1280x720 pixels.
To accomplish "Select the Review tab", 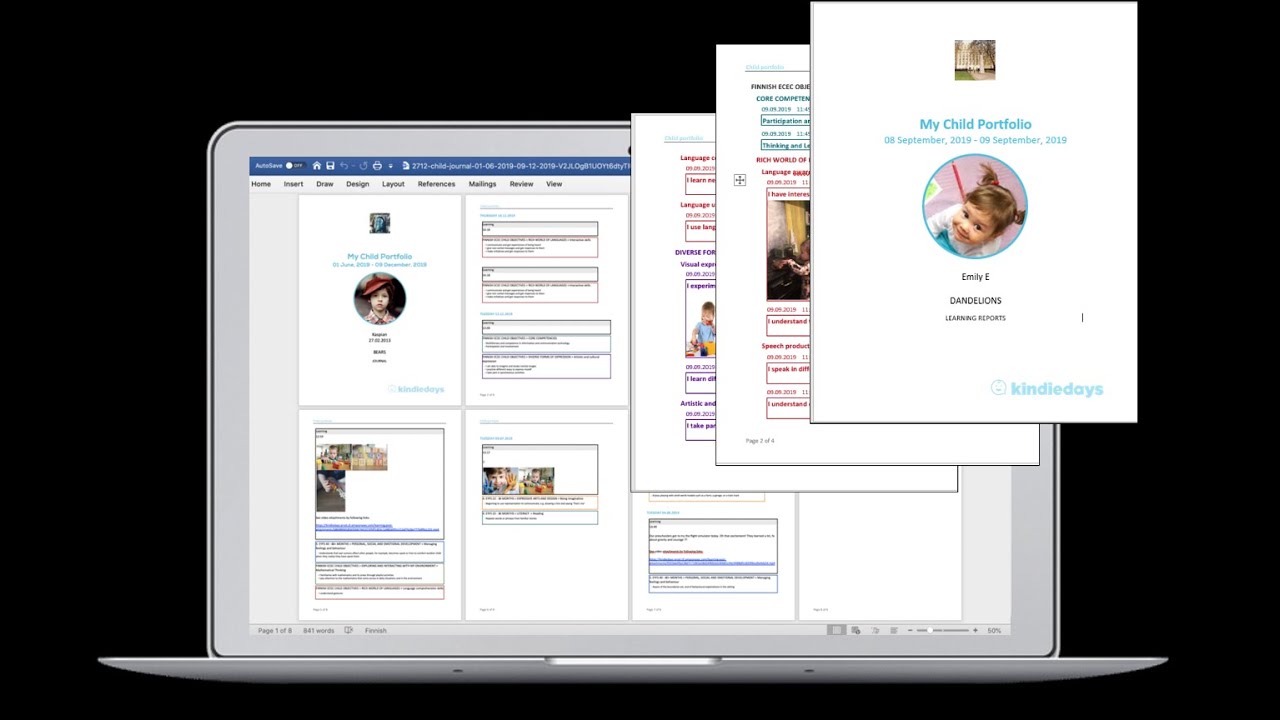I will coord(521,184).
